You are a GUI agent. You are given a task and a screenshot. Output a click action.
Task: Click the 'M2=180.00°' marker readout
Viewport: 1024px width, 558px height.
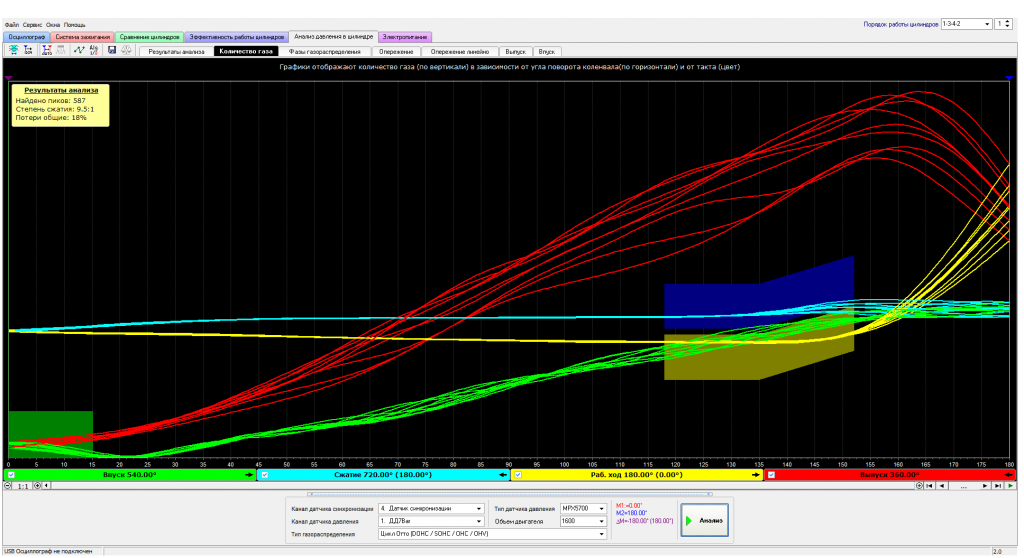632,514
